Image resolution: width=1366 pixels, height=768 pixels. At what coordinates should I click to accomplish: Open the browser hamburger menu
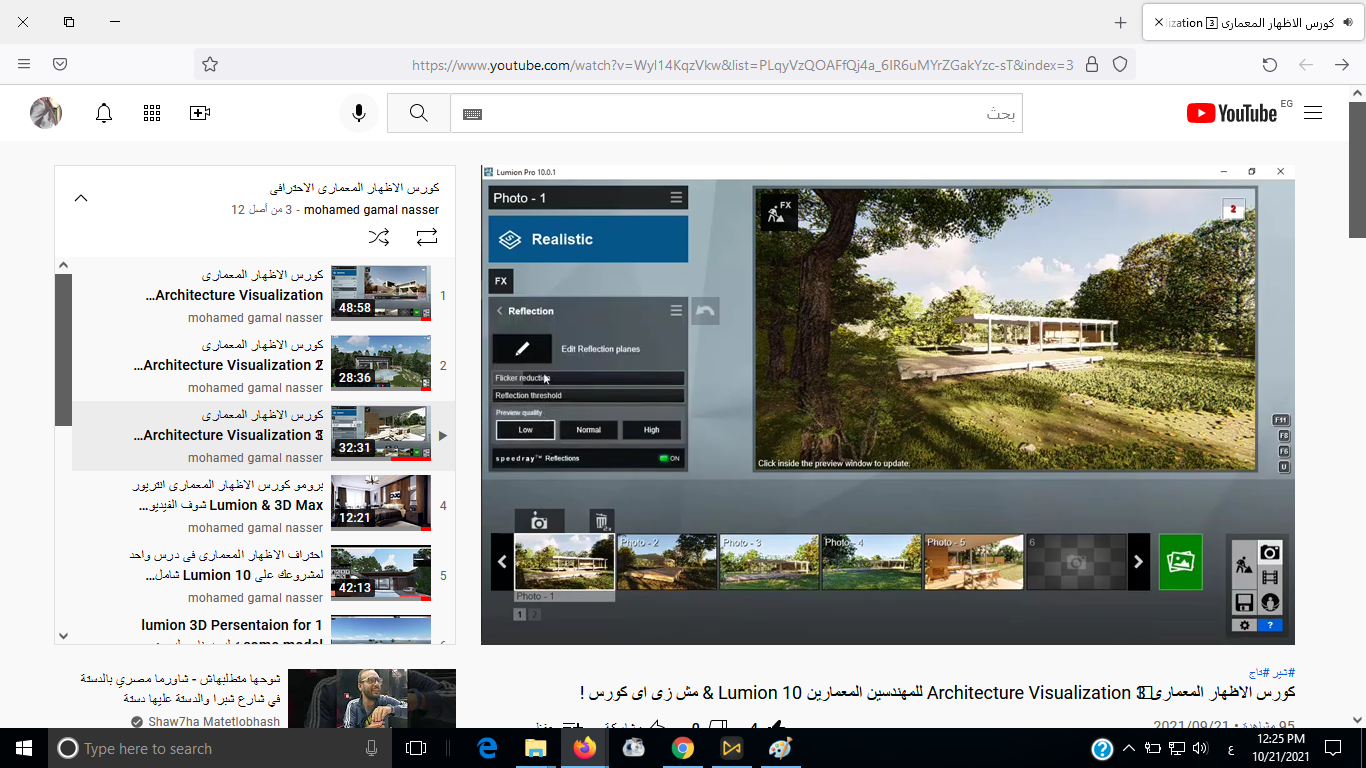pos(24,64)
